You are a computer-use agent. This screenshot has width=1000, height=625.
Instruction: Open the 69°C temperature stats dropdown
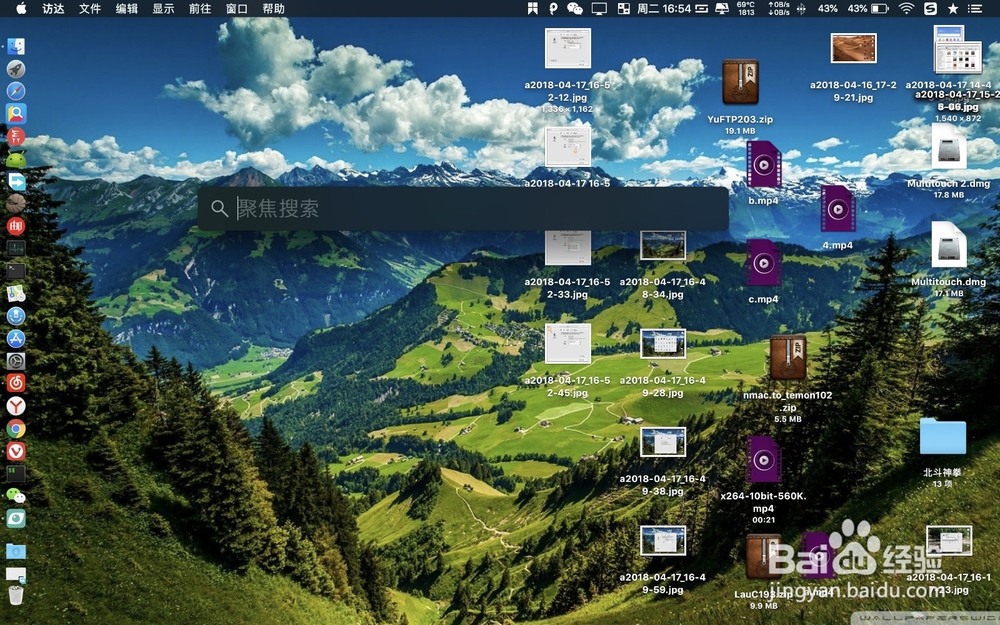744,10
